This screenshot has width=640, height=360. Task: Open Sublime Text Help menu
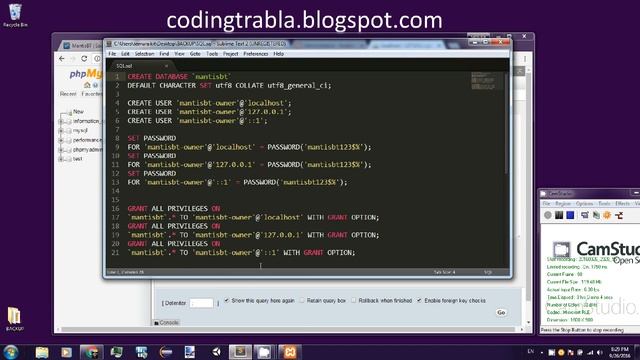pyautogui.click(x=278, y=54)
